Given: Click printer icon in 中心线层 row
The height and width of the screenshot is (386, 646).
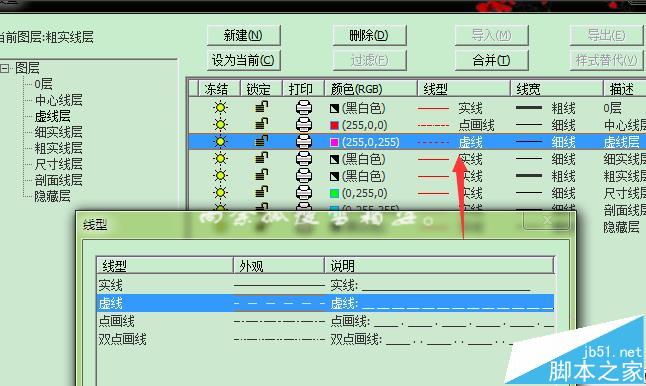Looking at the screenshot, I should coord(304,124).
